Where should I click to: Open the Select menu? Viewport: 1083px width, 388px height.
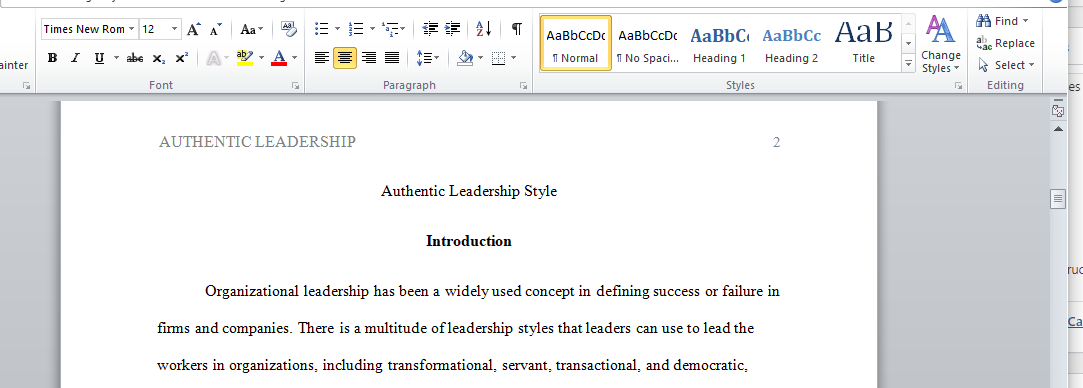1006,65
